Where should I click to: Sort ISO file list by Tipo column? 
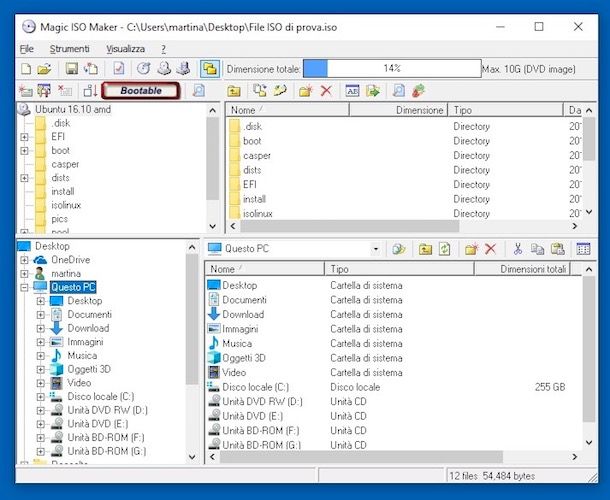[505, 110]
